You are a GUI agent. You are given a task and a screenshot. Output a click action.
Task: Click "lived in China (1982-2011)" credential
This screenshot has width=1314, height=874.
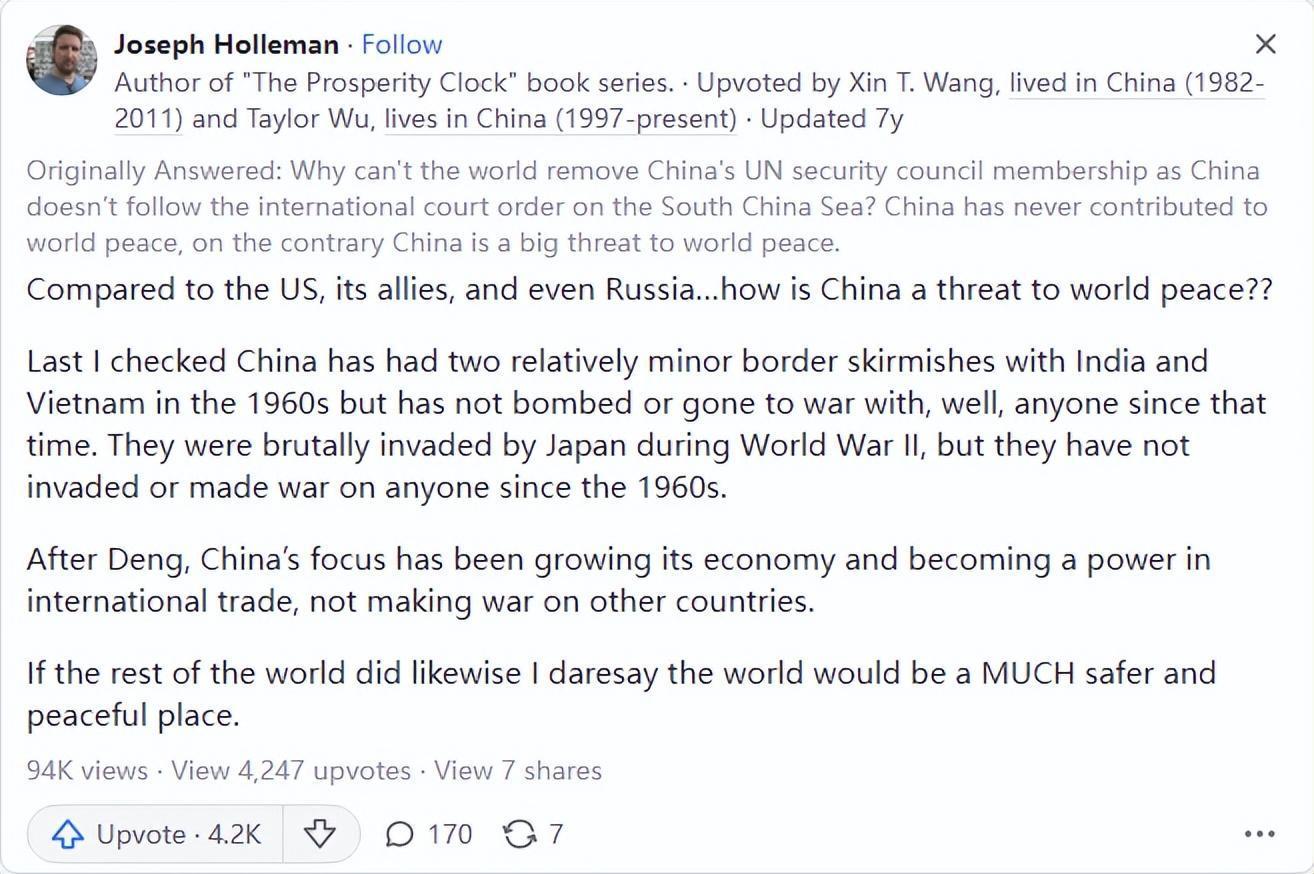point(1136,82)
